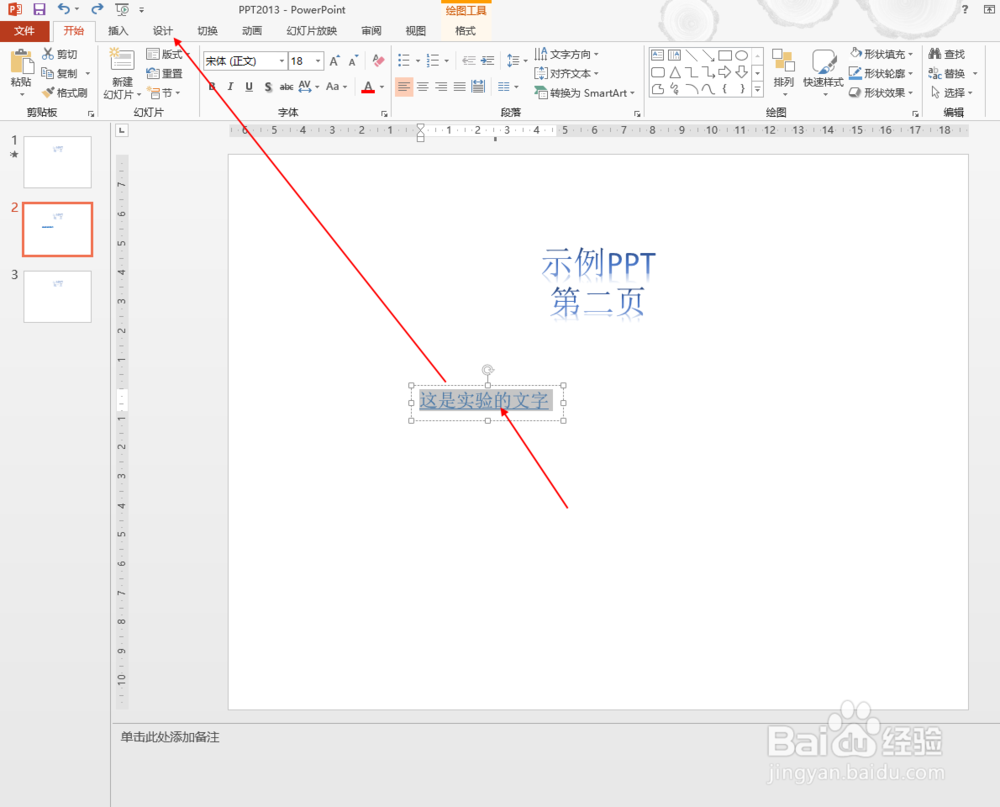The width and height of the screenshot is (1000, 807).
Task: Open the Text Direction (文字方向) dropdown
Action: coord(566,54)
